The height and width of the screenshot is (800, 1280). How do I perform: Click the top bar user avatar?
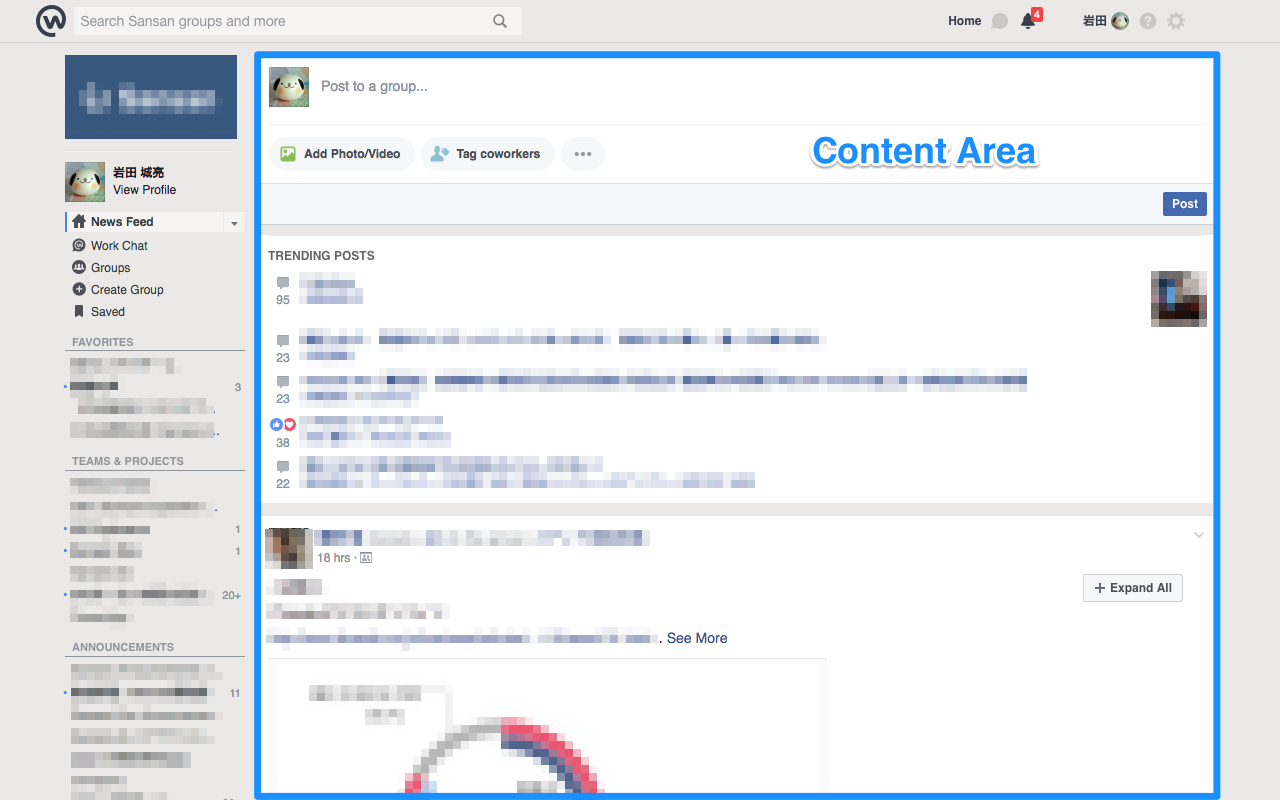1120,21
